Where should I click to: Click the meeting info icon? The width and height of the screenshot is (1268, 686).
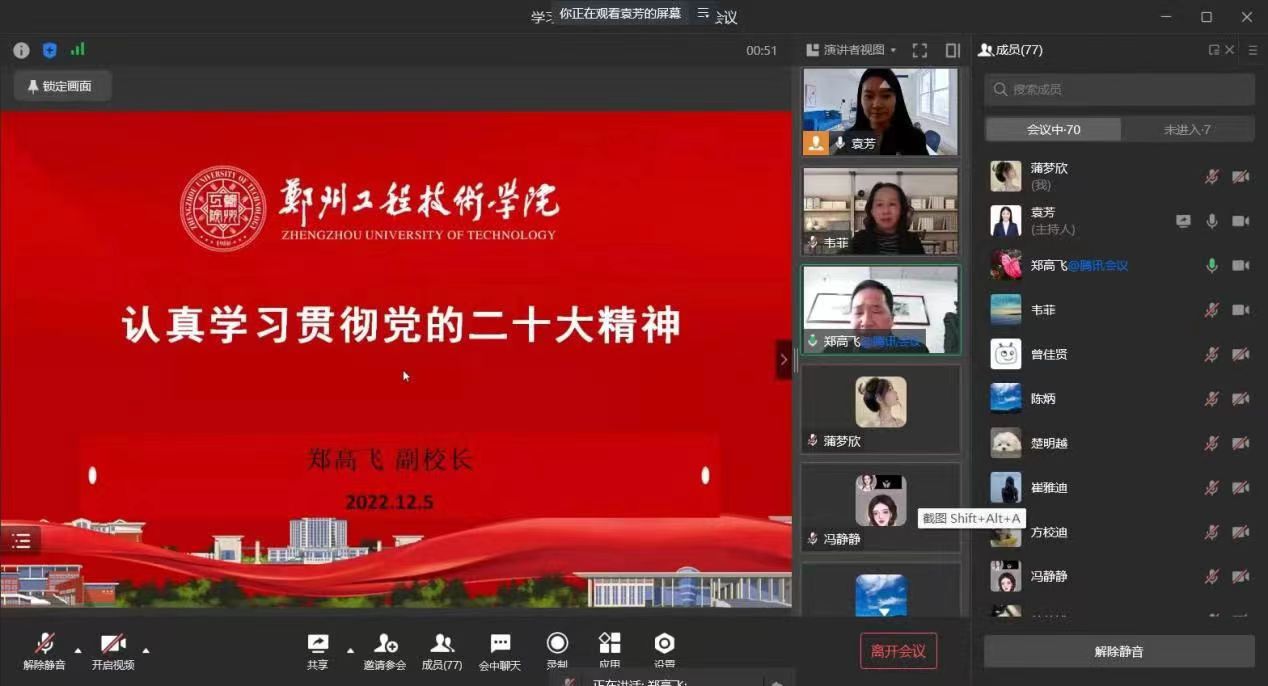point(21,50)
